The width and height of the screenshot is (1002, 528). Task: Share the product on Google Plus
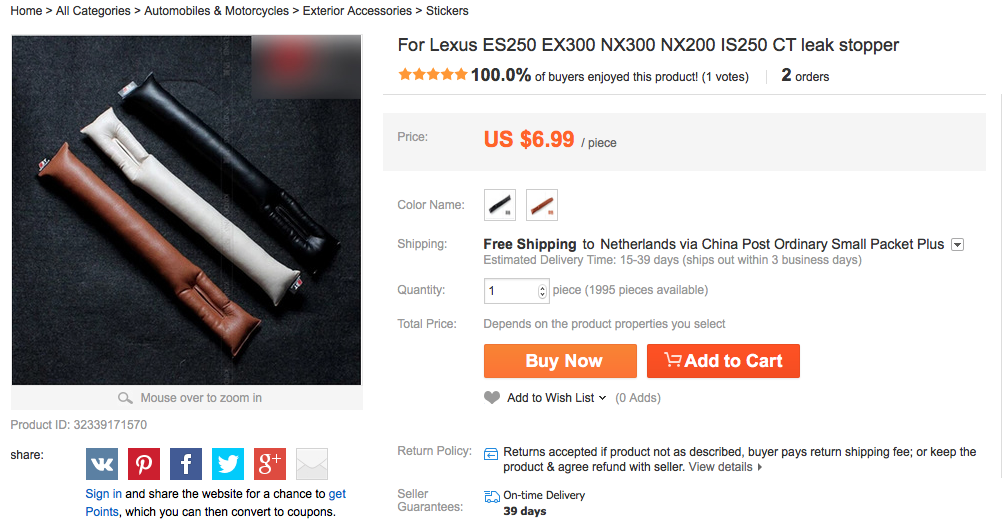click(x=270, y=464)
